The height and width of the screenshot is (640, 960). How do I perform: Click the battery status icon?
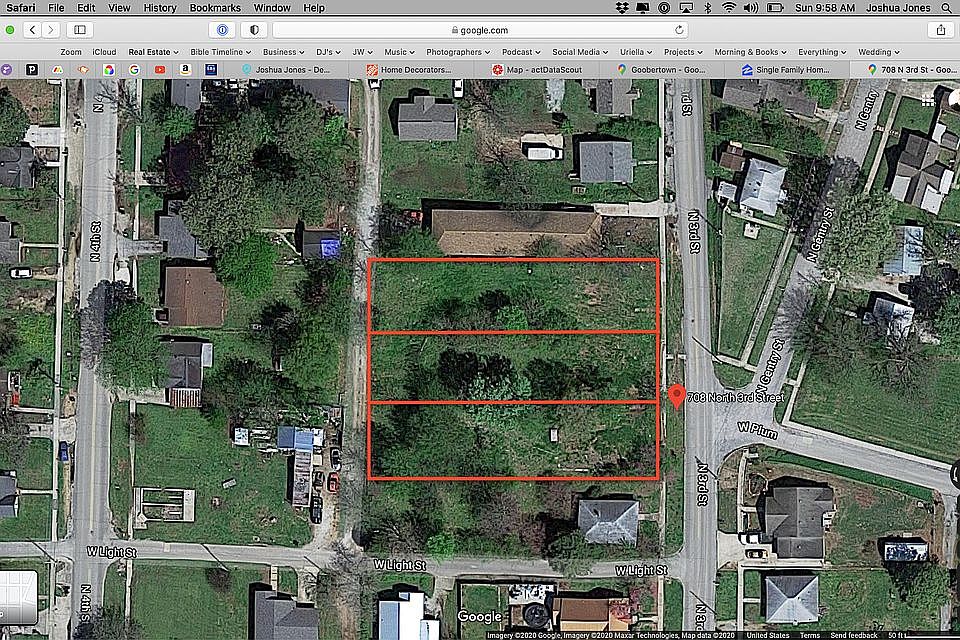point(775,8)
